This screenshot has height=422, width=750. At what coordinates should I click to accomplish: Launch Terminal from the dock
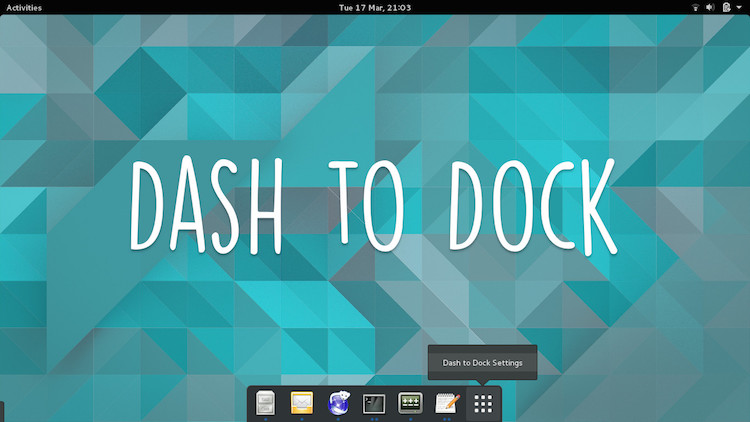(x=374, y=403)
